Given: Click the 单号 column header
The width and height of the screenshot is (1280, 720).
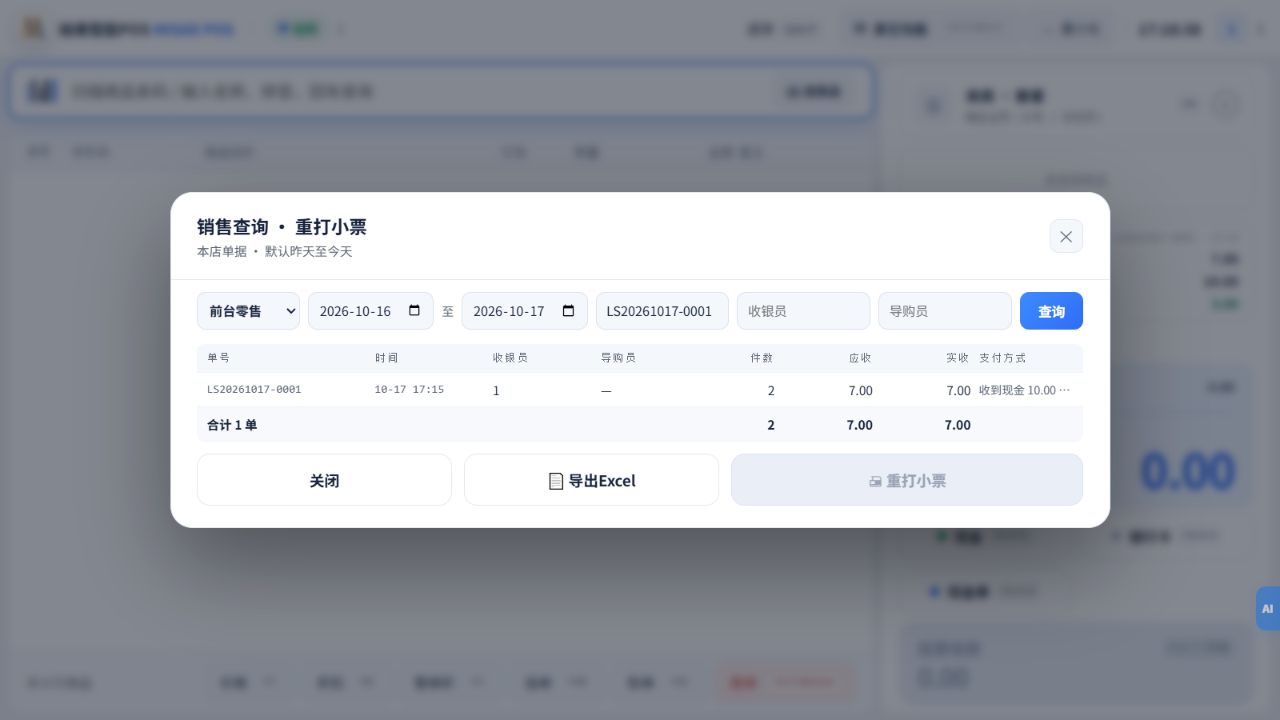Looking at the screenshot, I should tap(219, 358).
